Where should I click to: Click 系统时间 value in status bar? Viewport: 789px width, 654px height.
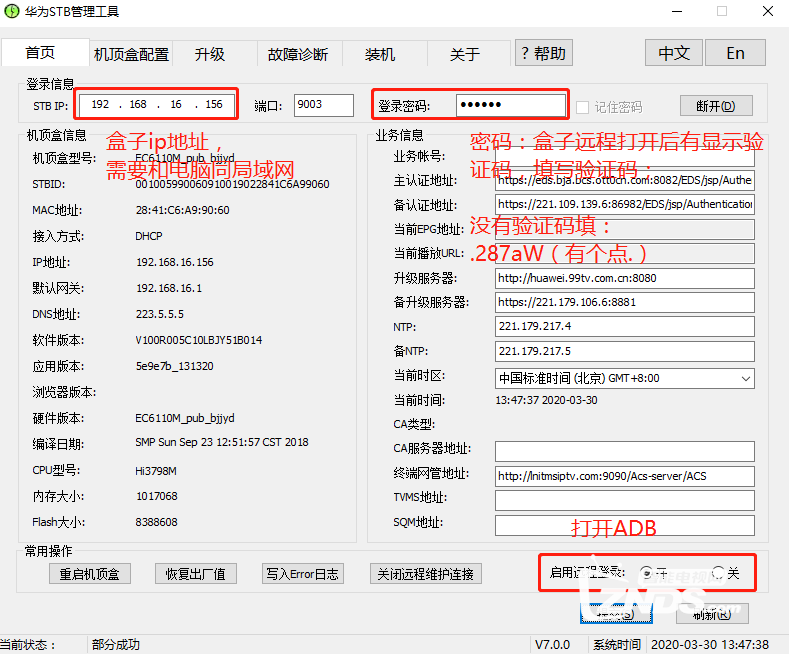pyautogui.click(x=710, y=644)
